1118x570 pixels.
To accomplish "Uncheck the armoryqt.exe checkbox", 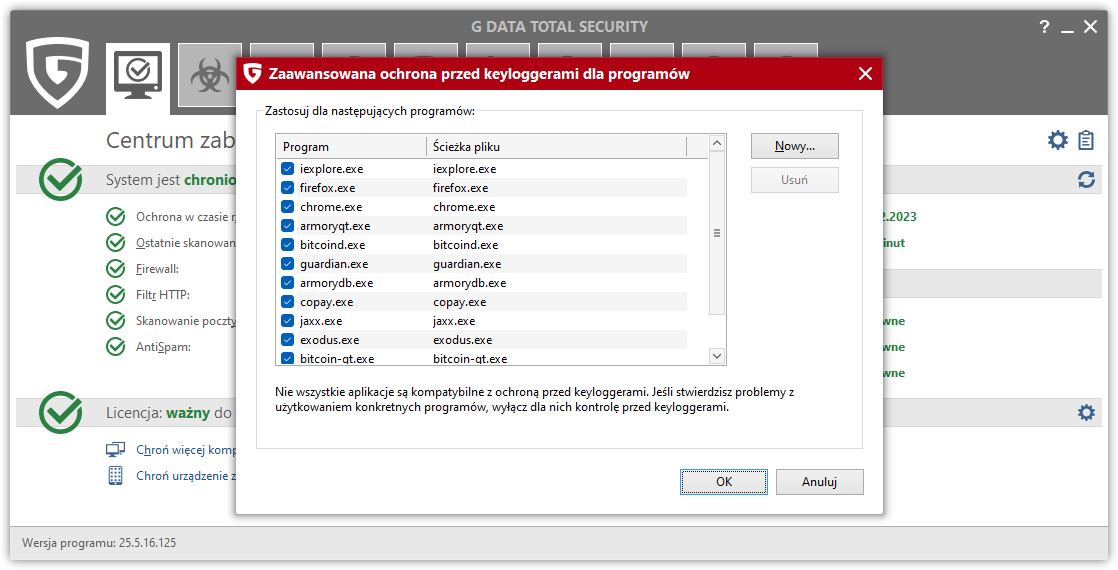I will click(x=287, y=225).
